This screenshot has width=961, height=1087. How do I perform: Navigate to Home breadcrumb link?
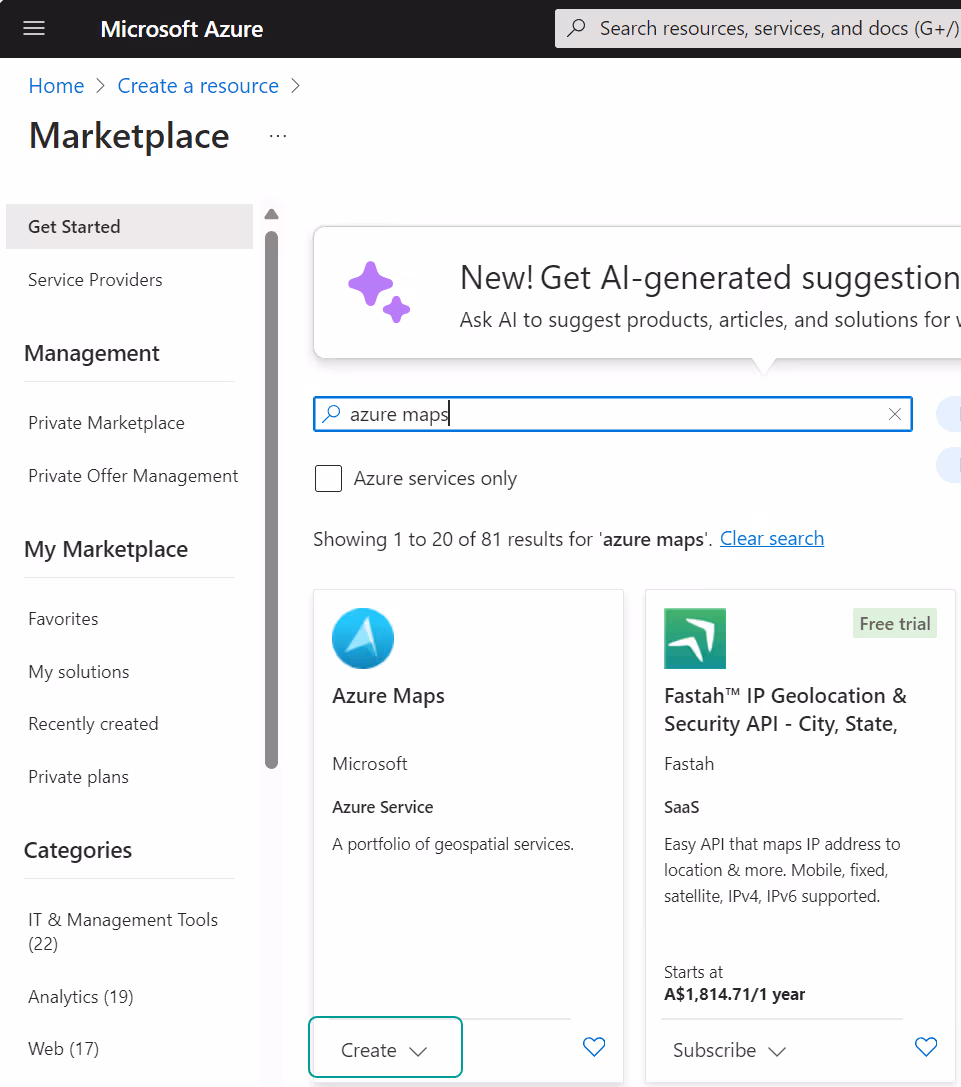pos(56,86)
